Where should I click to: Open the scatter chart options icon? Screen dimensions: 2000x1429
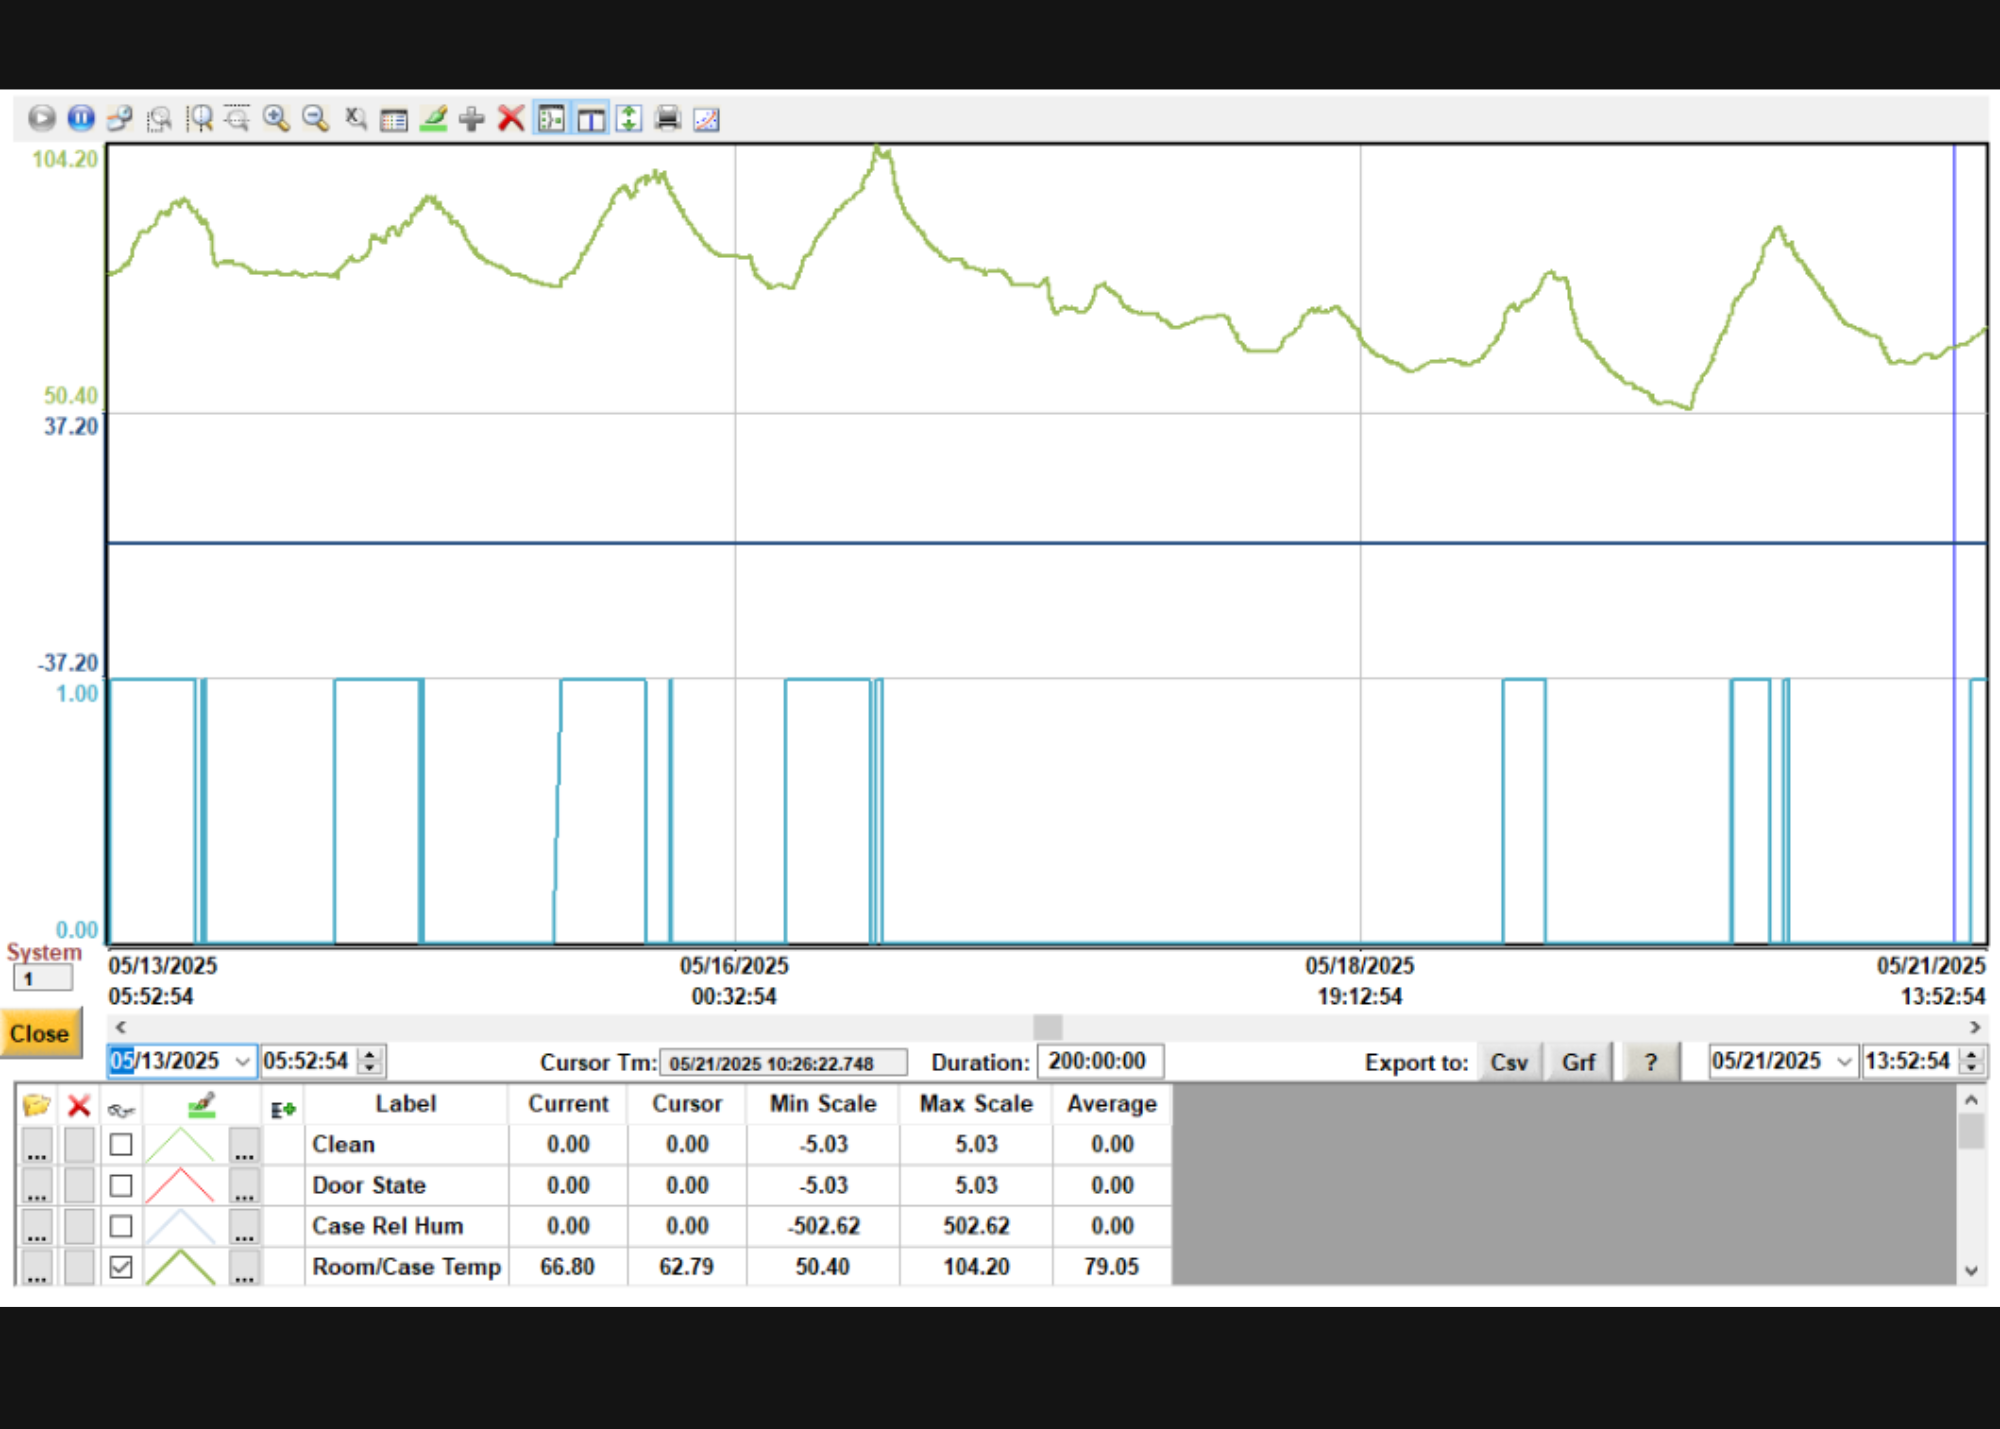(706, 120)
